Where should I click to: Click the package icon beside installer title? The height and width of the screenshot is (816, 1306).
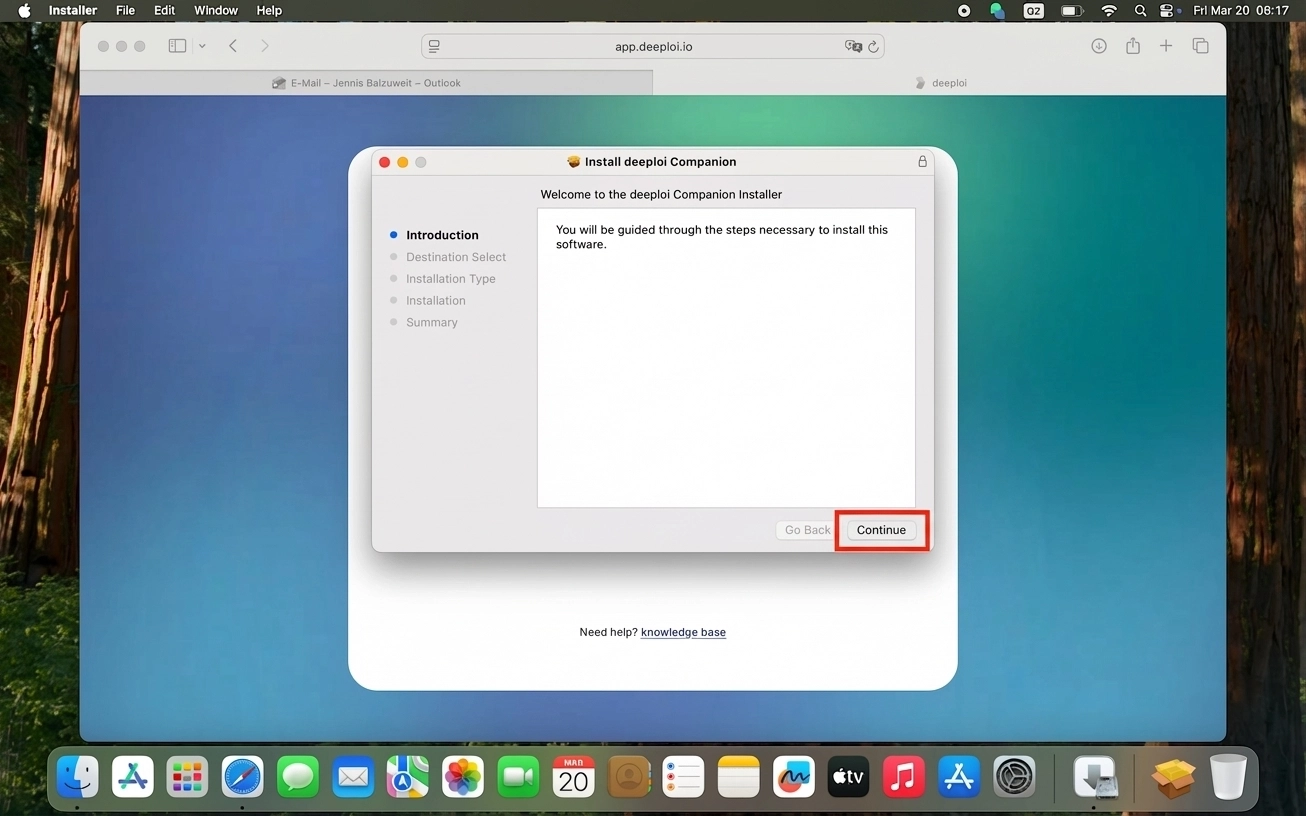[573, 161]
